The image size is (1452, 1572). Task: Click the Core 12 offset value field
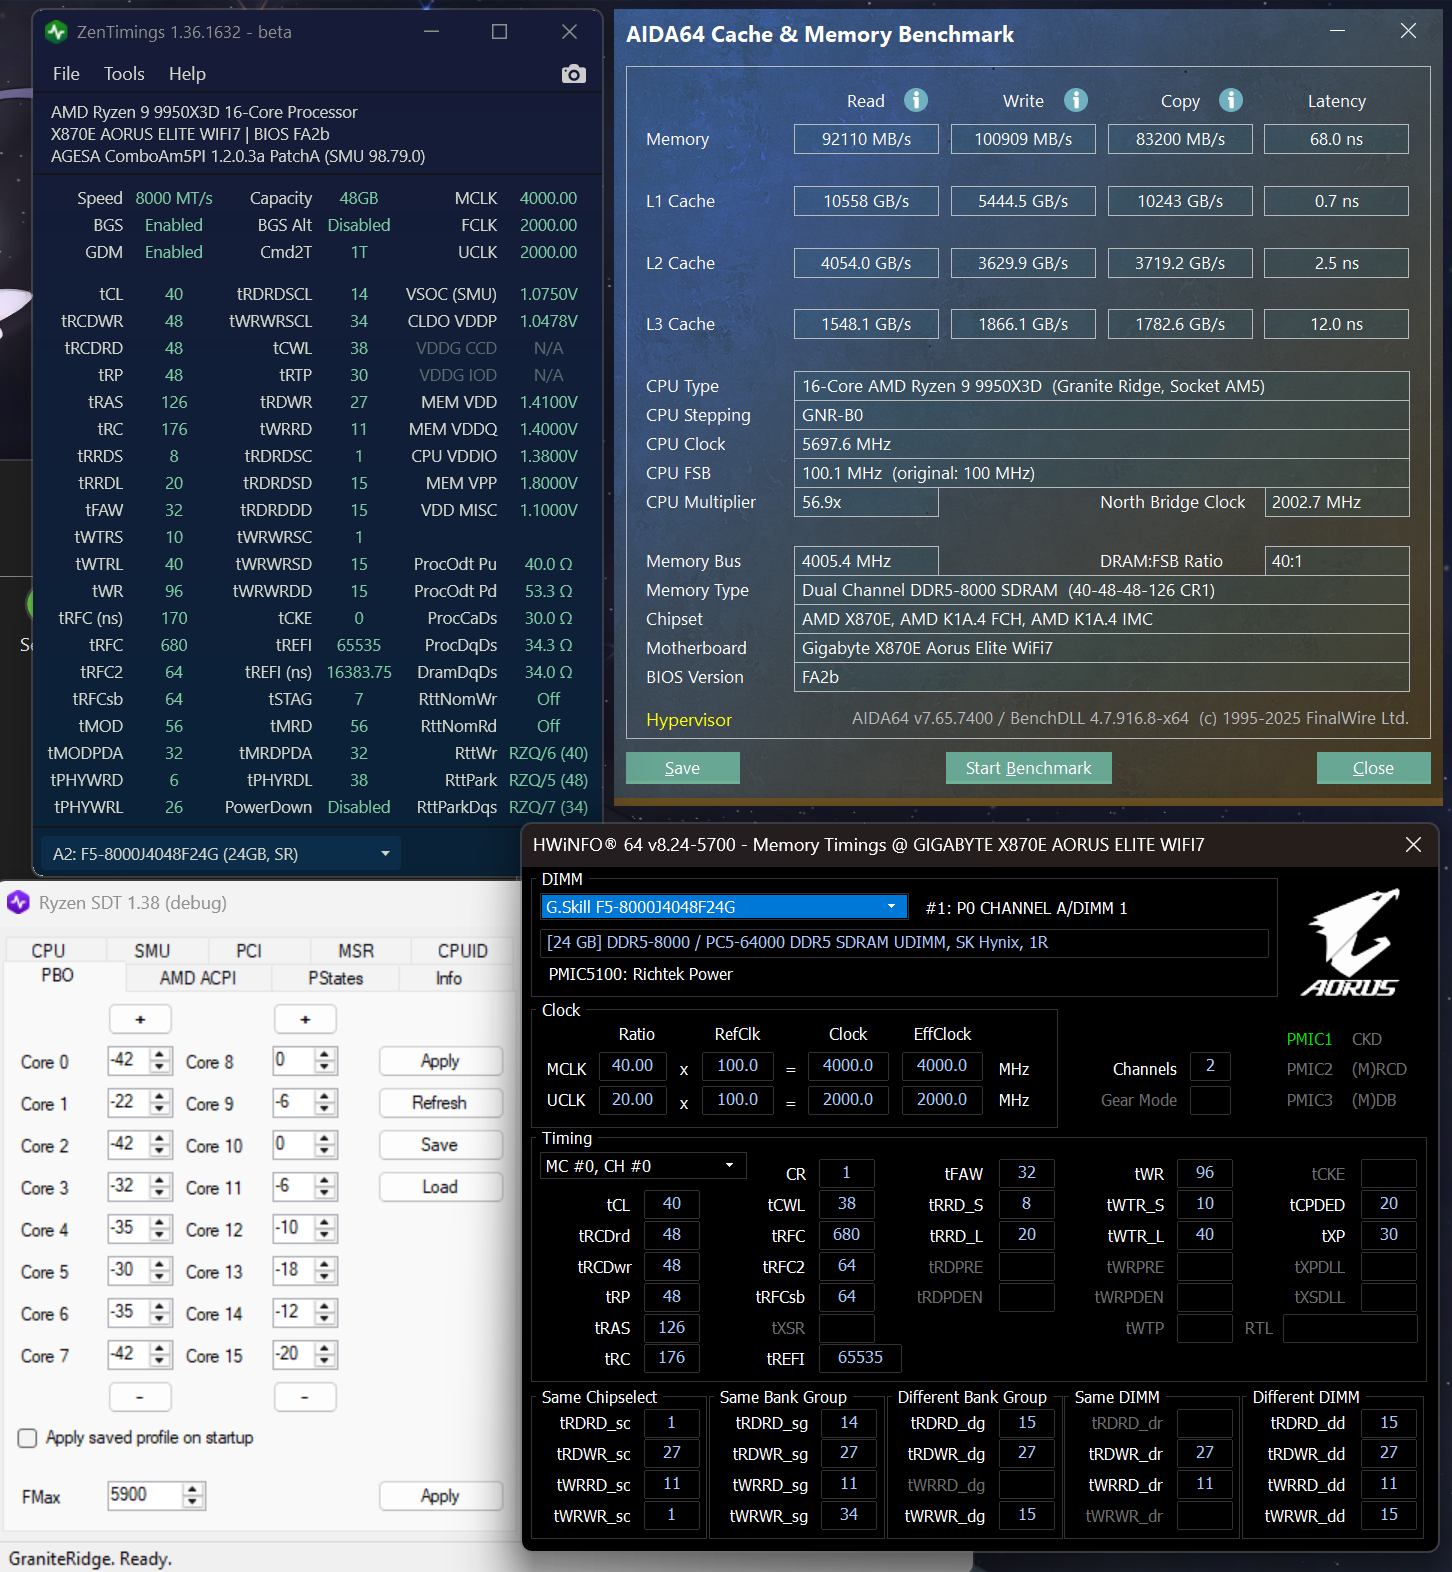pyautogui.click(x=293, y=1229)
